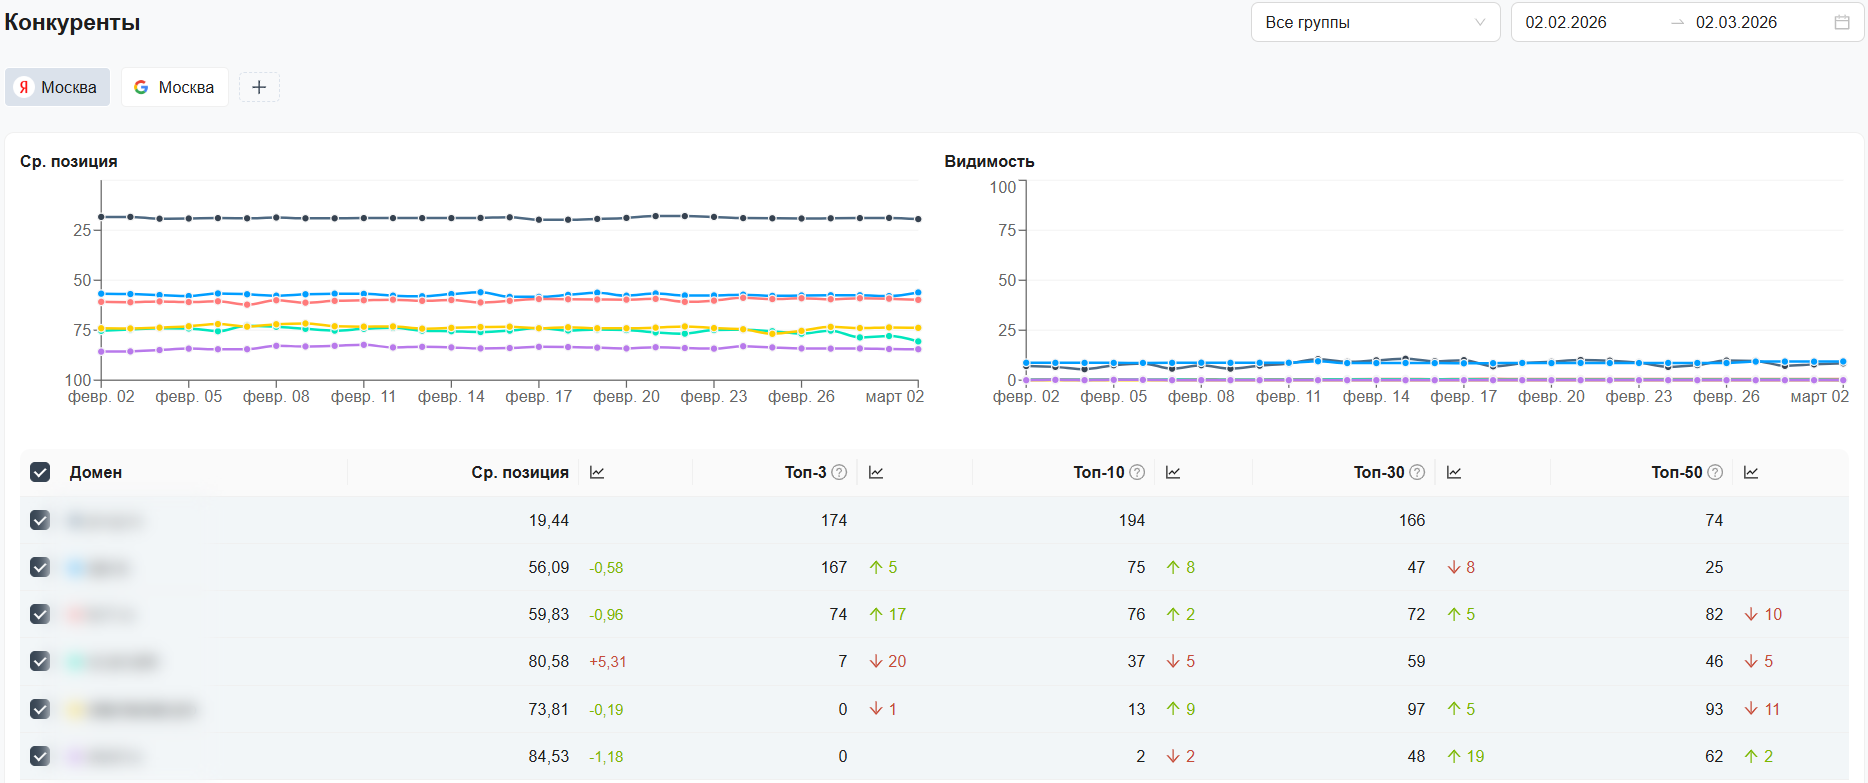Image resolution: width=1868 pixels, height=783 pixels.
Task: Switch to the Google Москва tab
Action: [x=174, y=88]
